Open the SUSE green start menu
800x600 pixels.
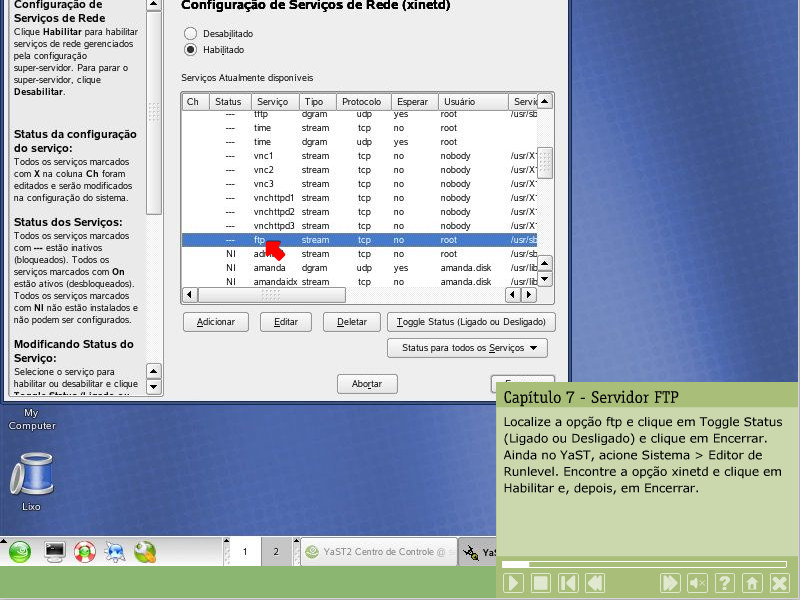coord(21,551)
